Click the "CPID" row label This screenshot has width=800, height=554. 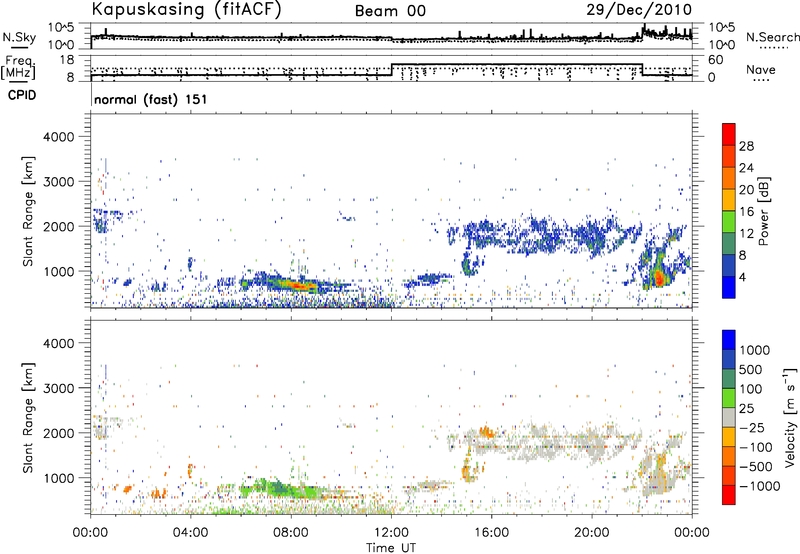(22, 95)
